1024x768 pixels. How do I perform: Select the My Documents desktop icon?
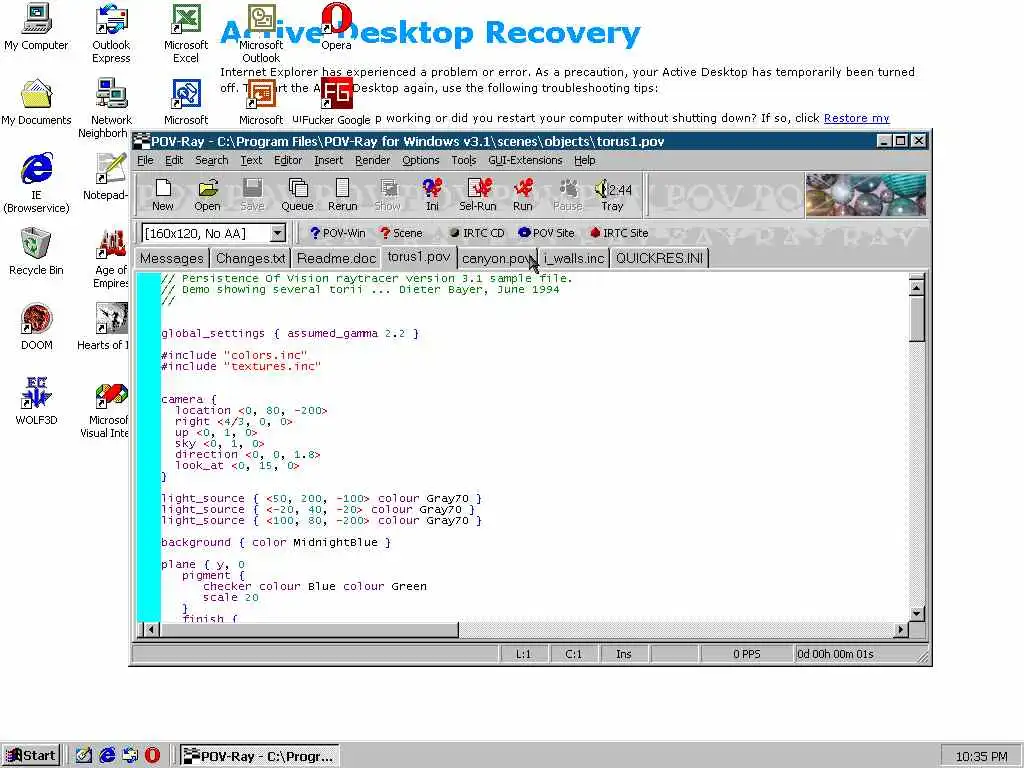click(x=36, y=103)
